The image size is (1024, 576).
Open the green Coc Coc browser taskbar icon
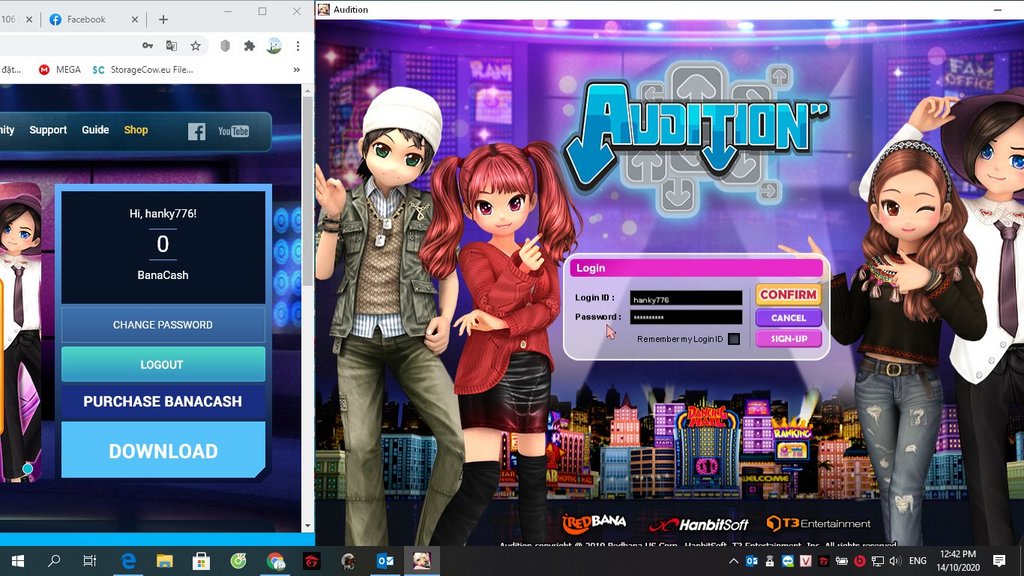(x=238, y=560)
